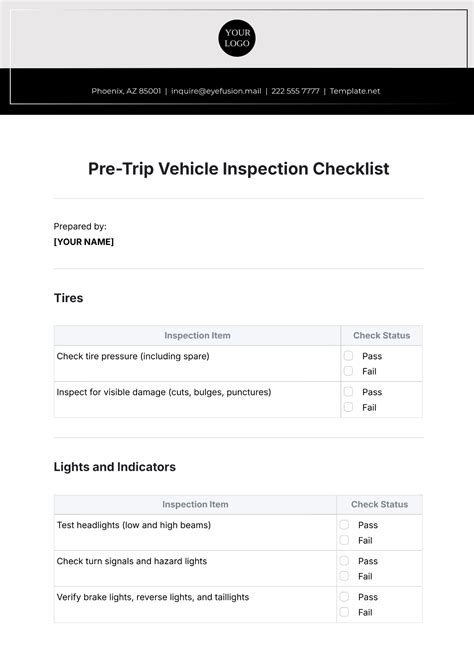
Task: Check Pass for tire pressure item
Action: click(349, 356)
